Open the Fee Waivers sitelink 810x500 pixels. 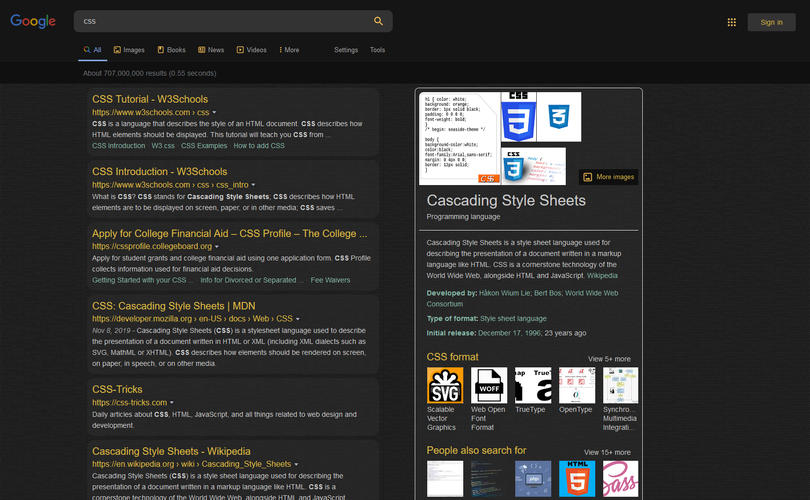tap(330, 280)
